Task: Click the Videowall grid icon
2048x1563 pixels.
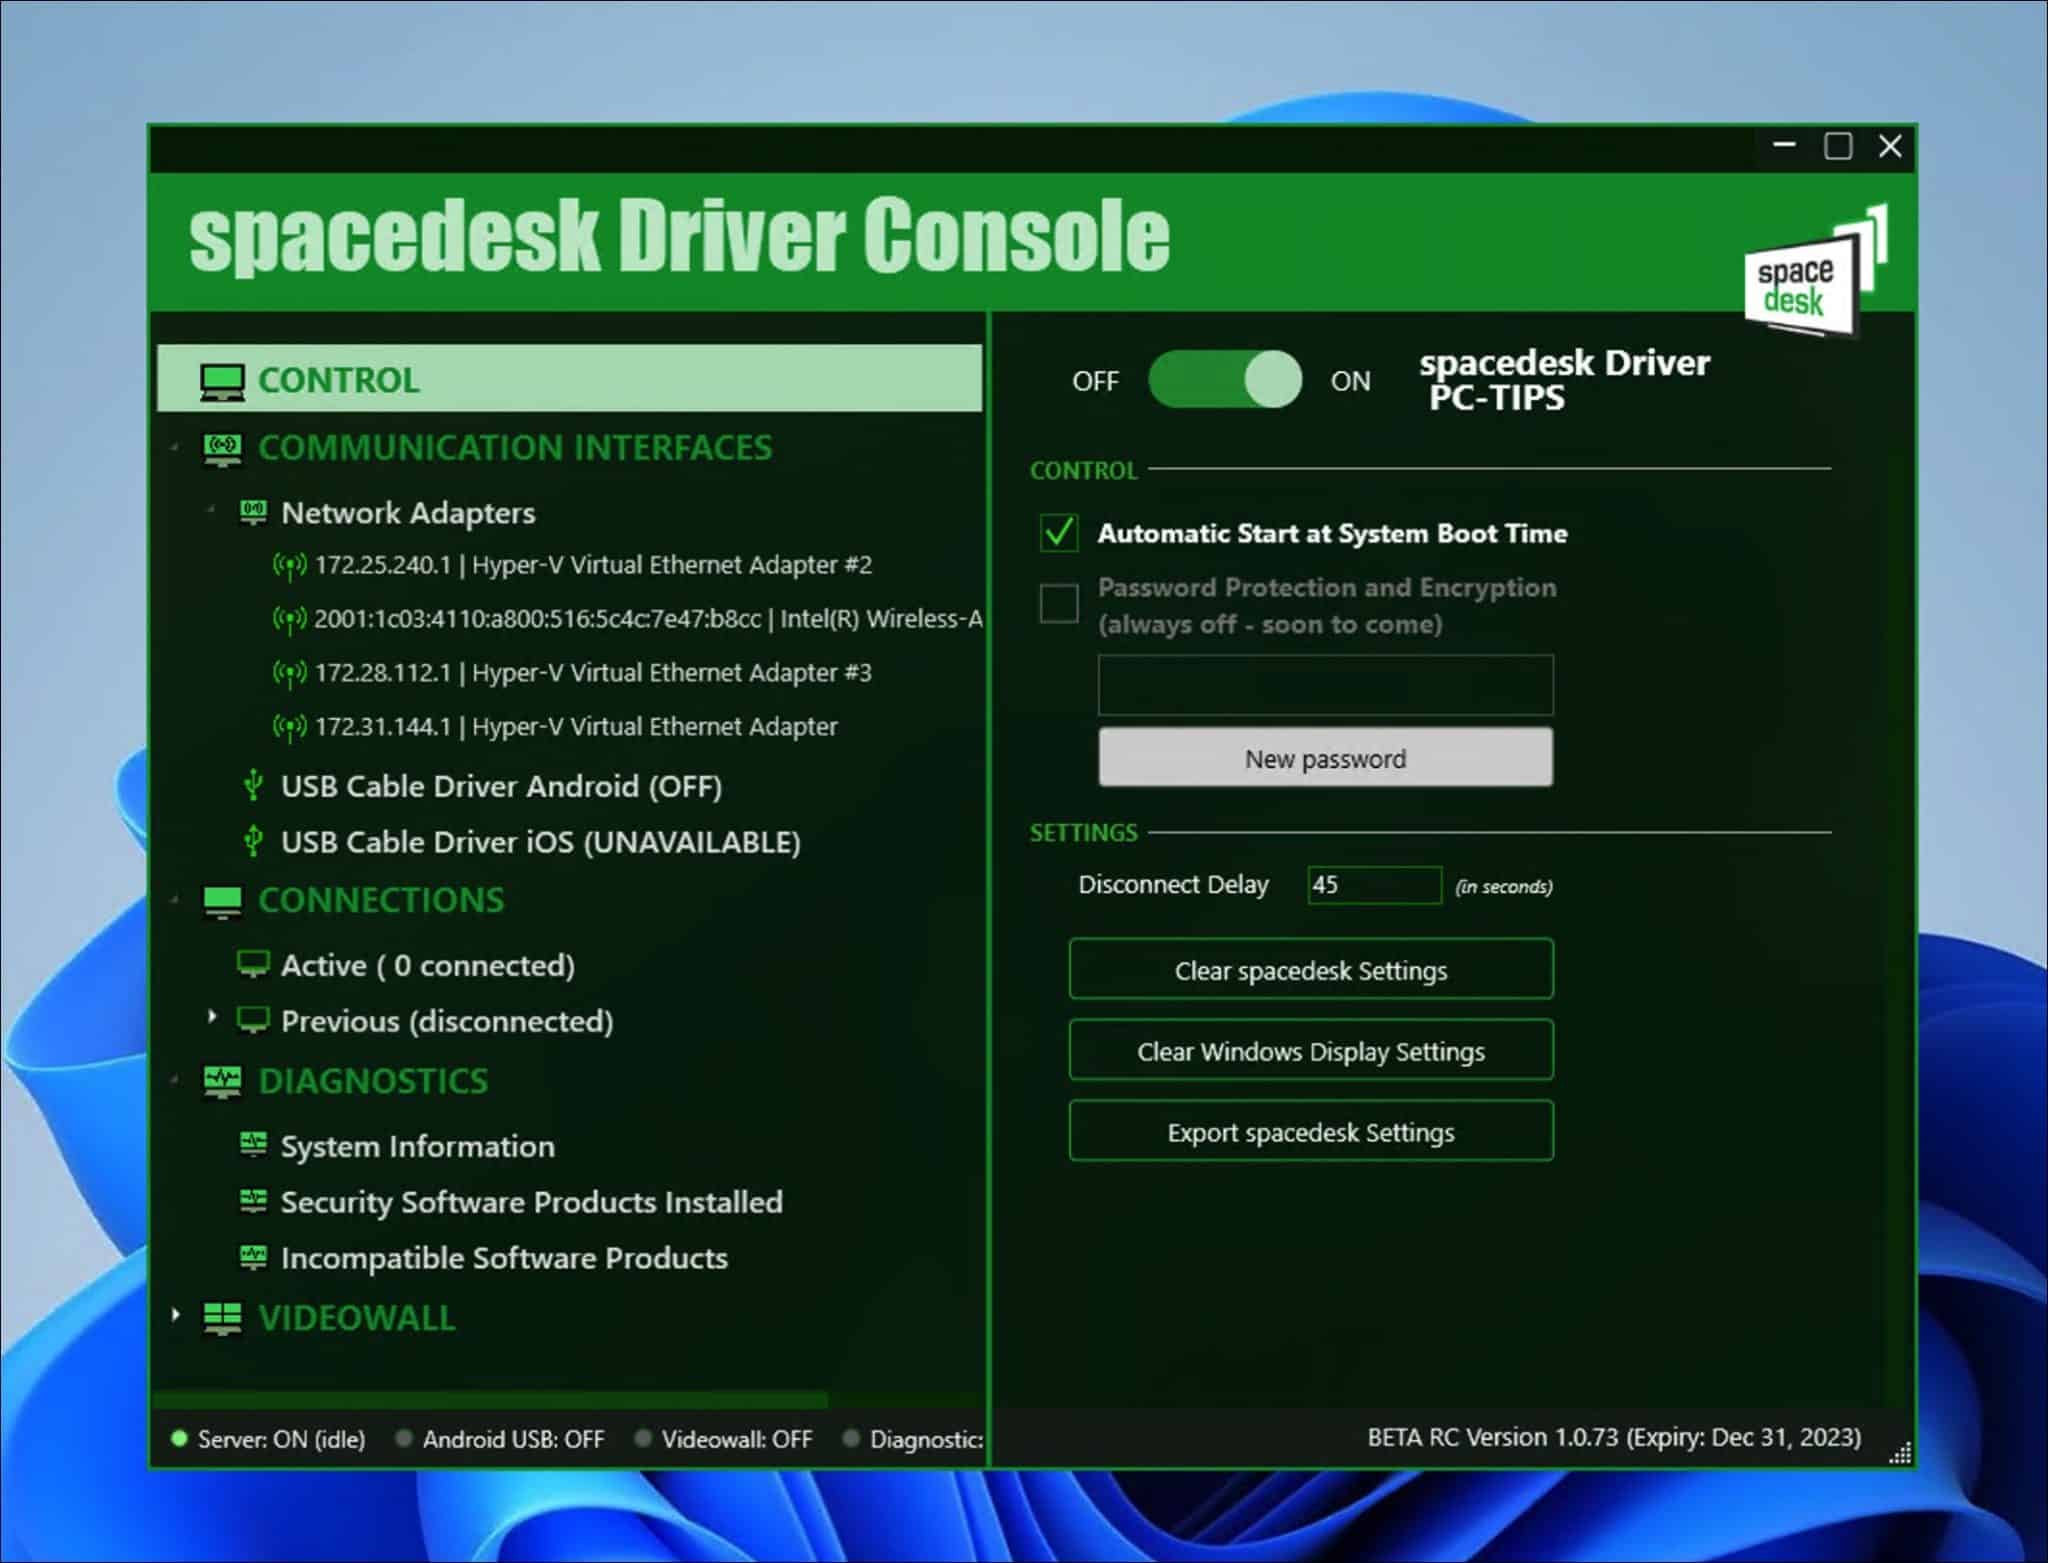Action: pos(222,1318)
